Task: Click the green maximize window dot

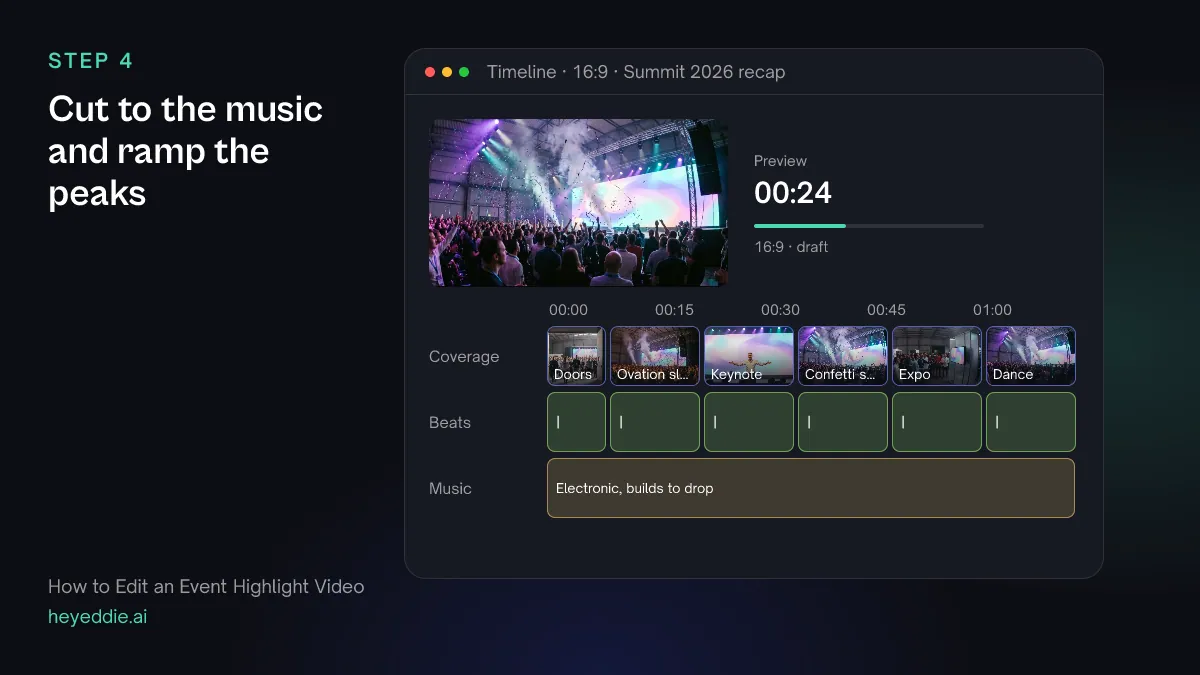Action: (464, 72)
